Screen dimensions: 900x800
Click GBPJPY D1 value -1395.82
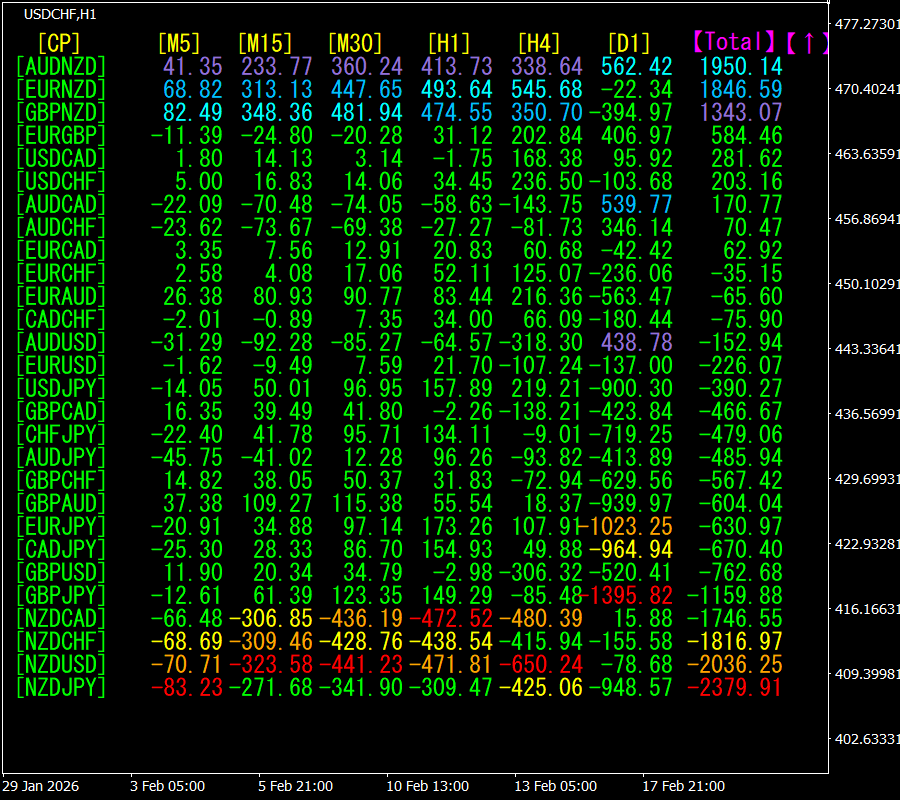[x=626, y=595]
